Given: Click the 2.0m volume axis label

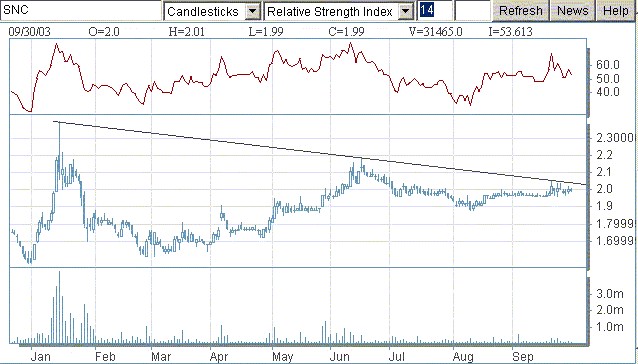Looking at the screenshot, I should [x=610, y=310].
